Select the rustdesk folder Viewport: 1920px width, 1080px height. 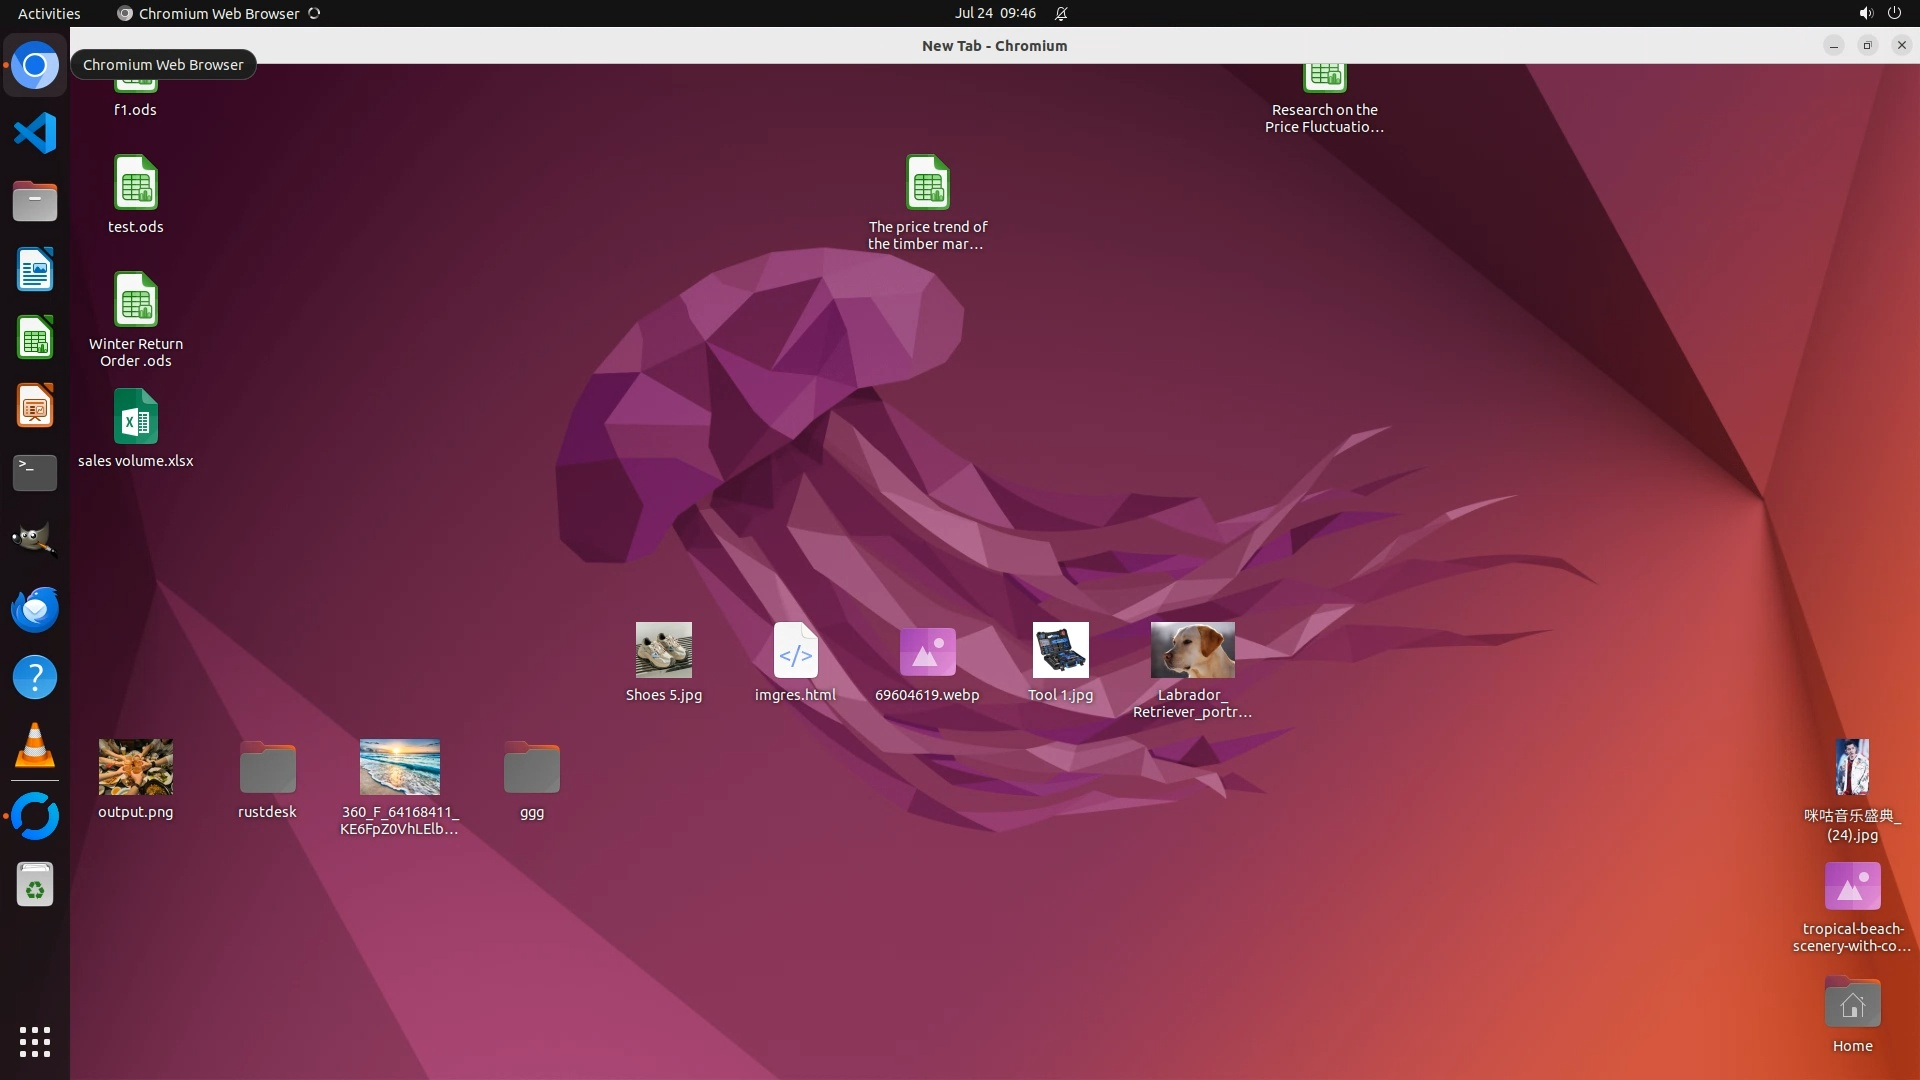(267, 768)
